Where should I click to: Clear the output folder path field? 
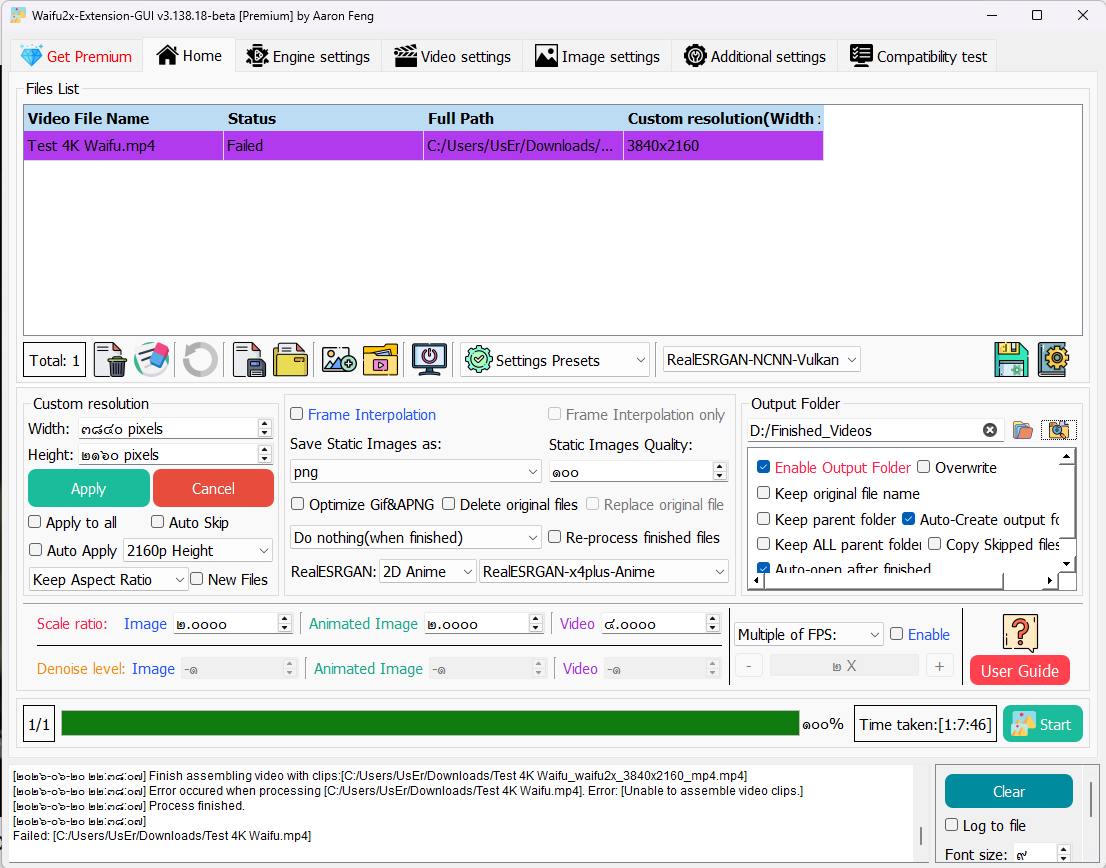(990, 430)
